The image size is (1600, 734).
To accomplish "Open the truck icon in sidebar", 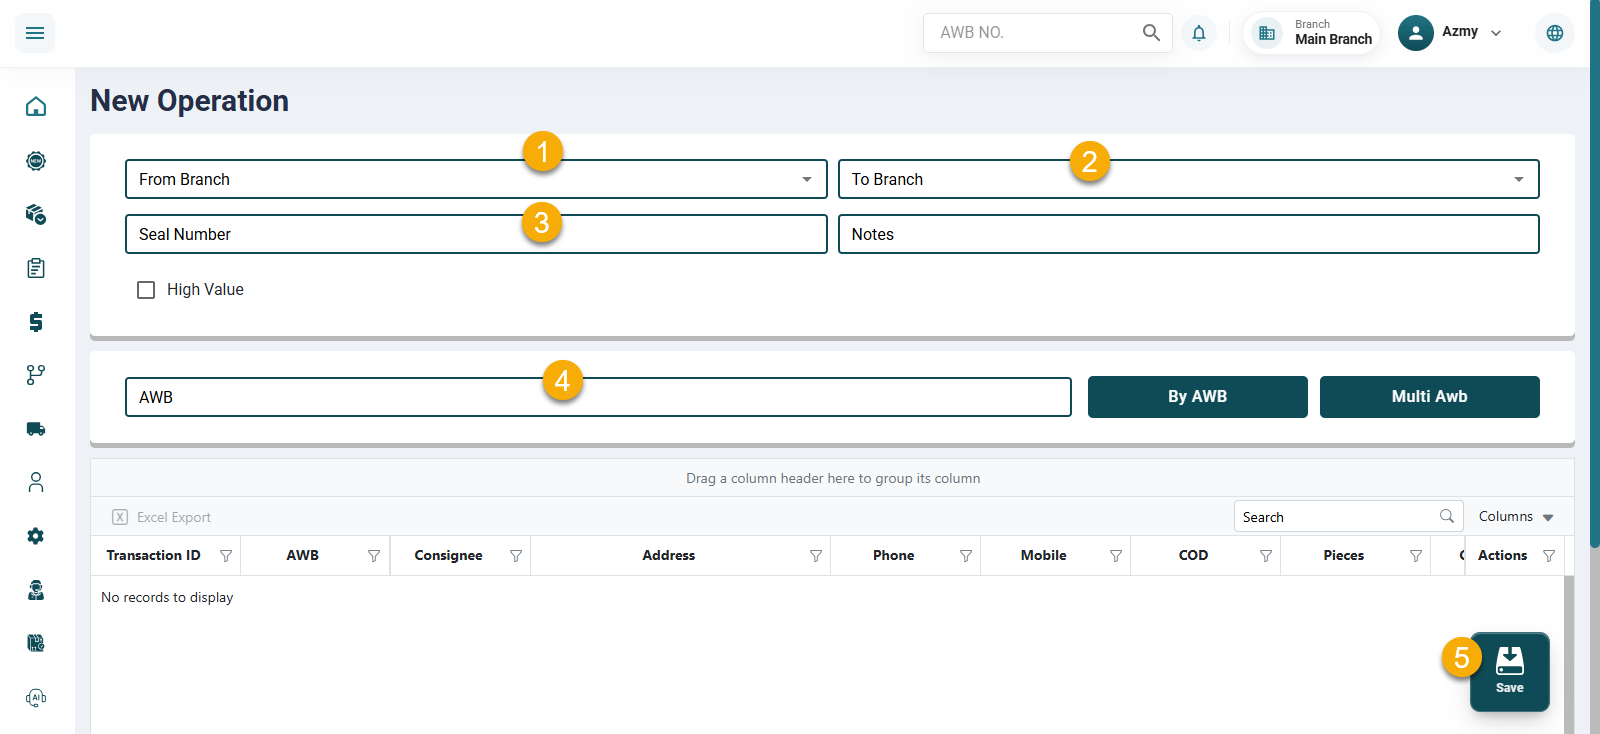I will 36,429.
